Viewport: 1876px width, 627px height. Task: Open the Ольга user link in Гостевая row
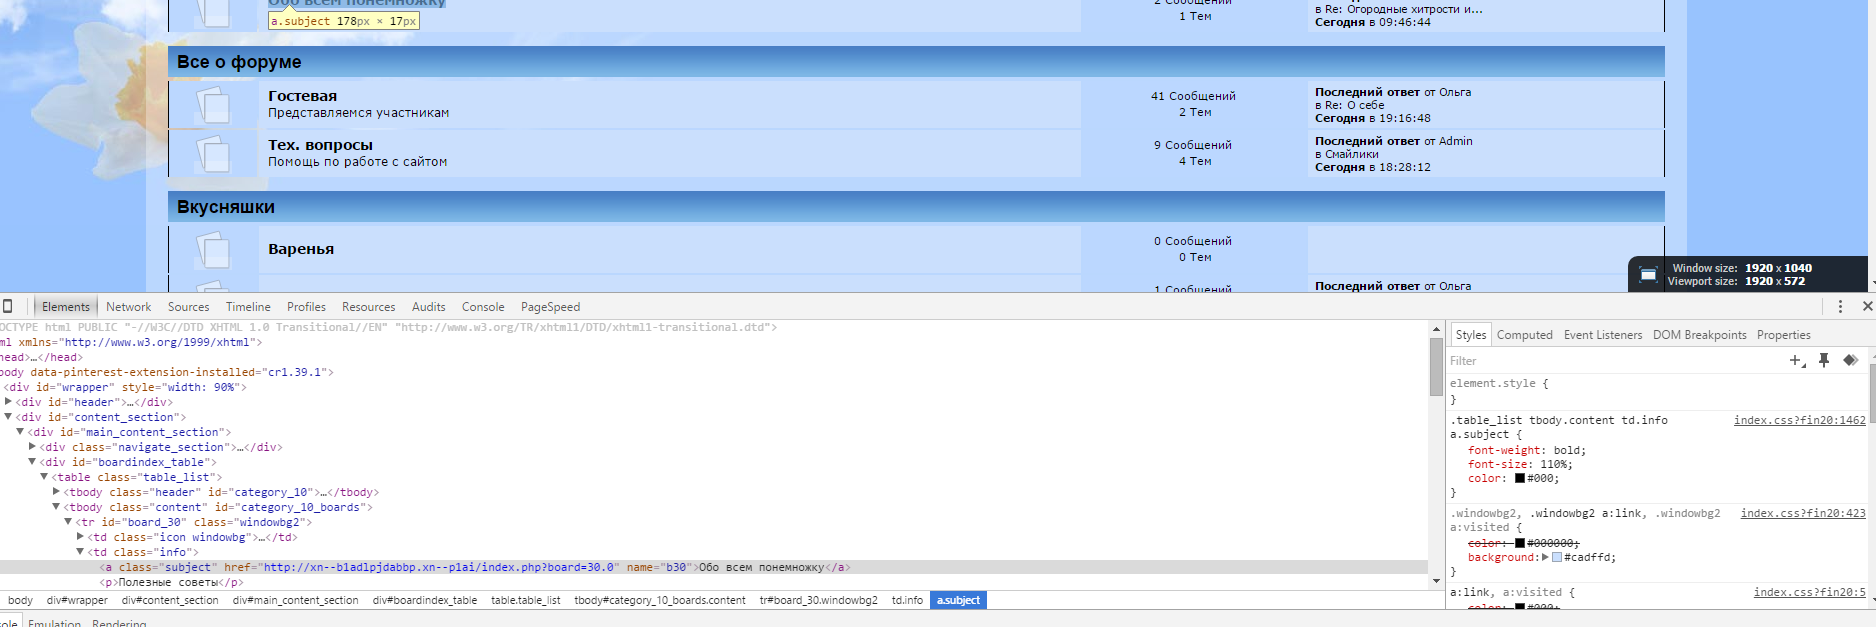point(1455,92)
